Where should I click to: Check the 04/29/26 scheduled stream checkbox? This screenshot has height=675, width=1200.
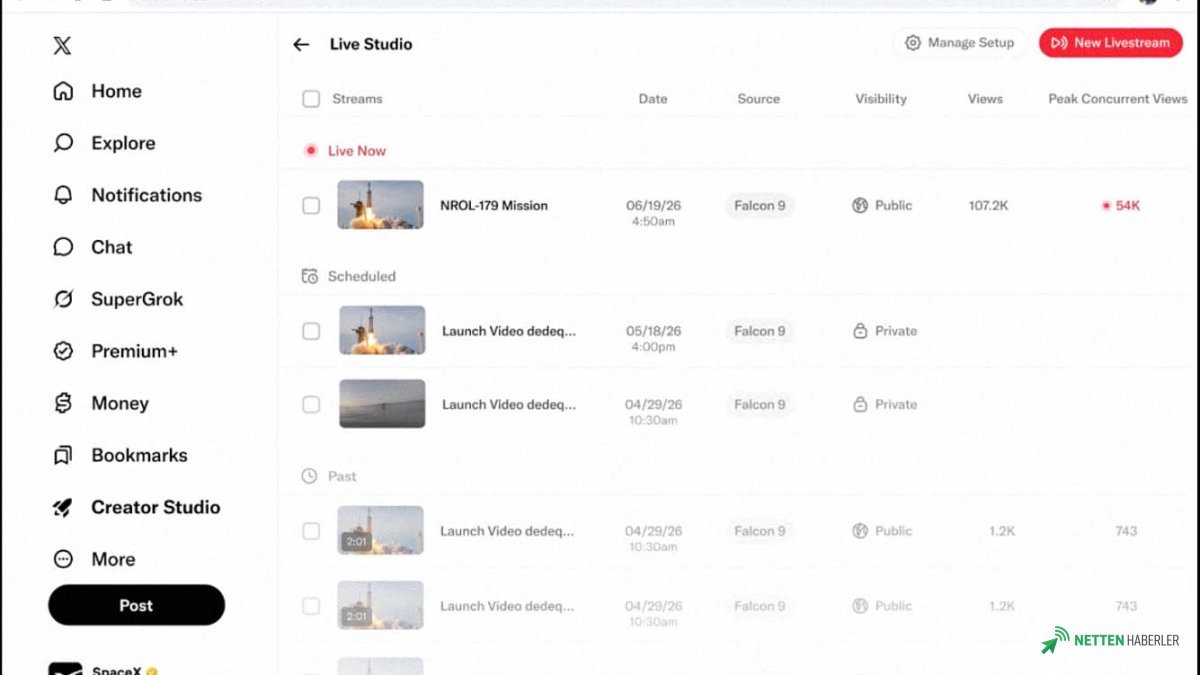pos(311,405)
